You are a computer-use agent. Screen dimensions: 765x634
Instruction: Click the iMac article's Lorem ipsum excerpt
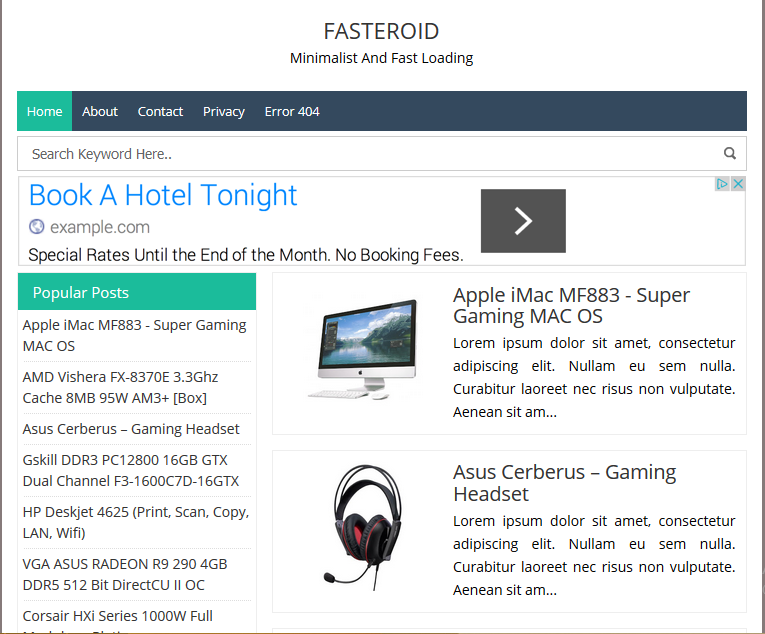point(594,377)
